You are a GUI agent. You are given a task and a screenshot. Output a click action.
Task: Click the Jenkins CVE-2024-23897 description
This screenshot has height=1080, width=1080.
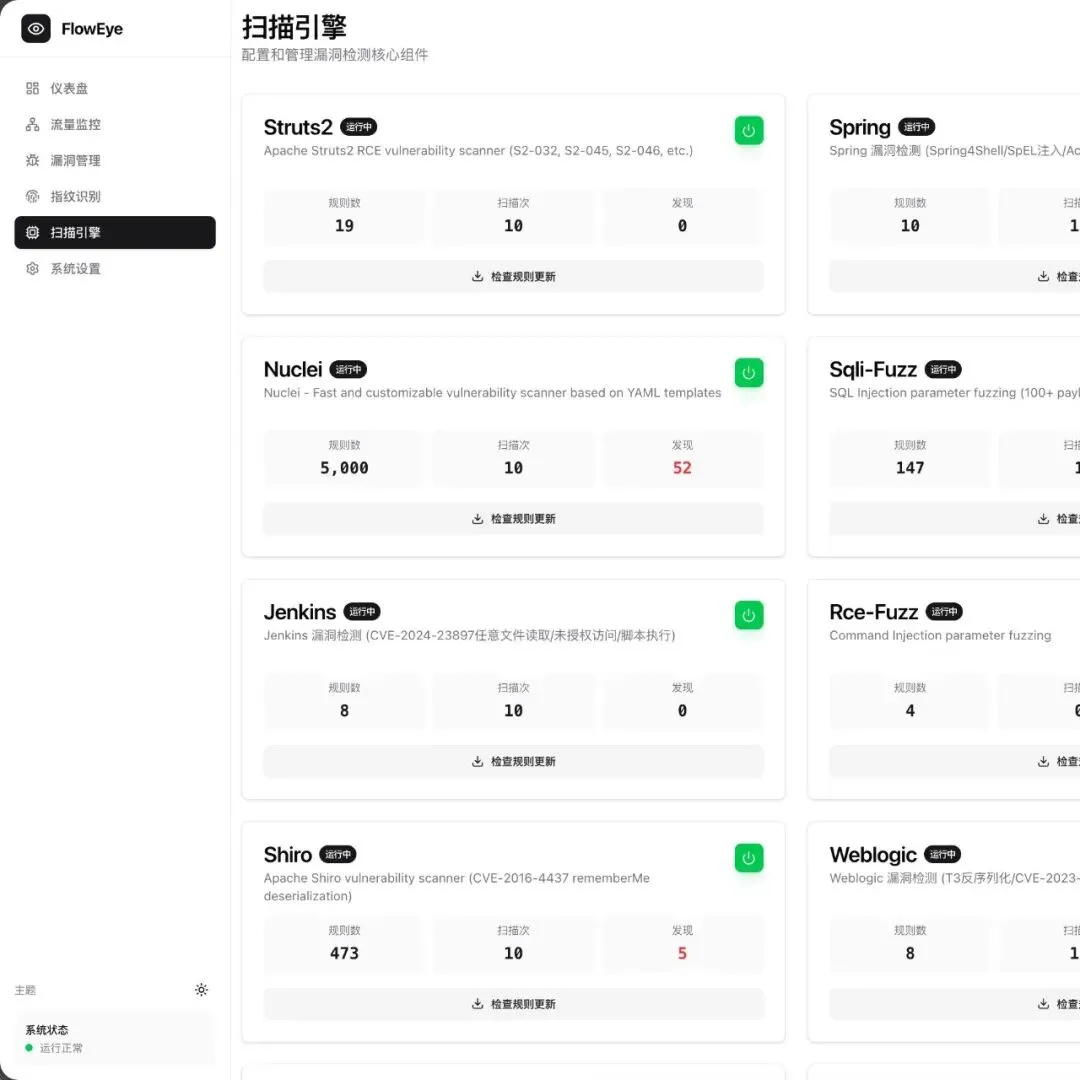pyautogui.click(x=469, y=636)
